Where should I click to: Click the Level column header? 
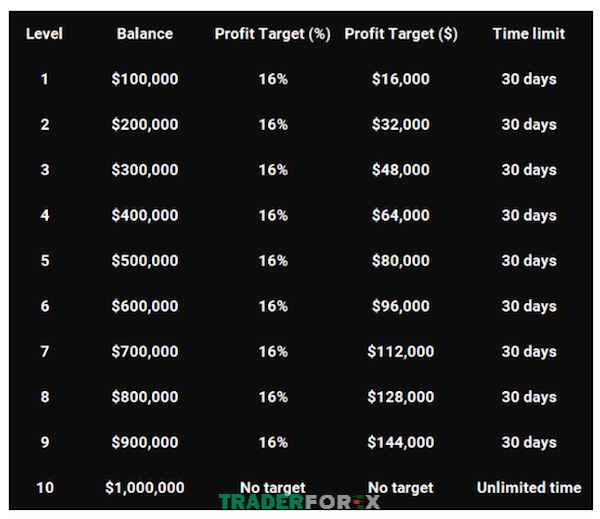point(44,34)
